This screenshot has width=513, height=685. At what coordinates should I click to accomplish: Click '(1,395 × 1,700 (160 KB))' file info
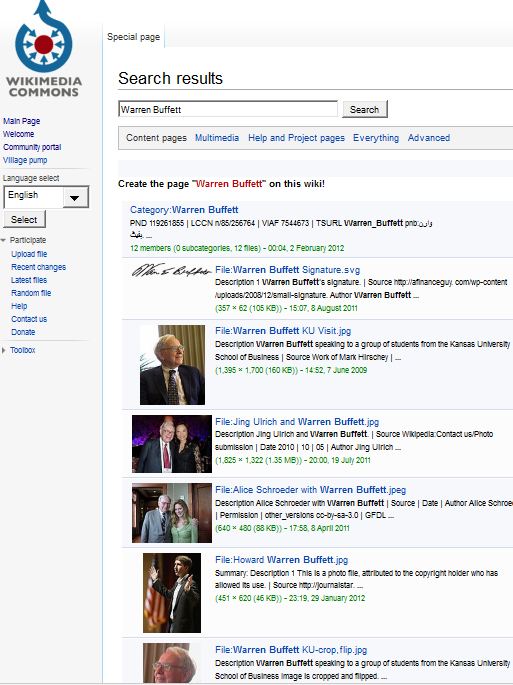coord(256,370)
